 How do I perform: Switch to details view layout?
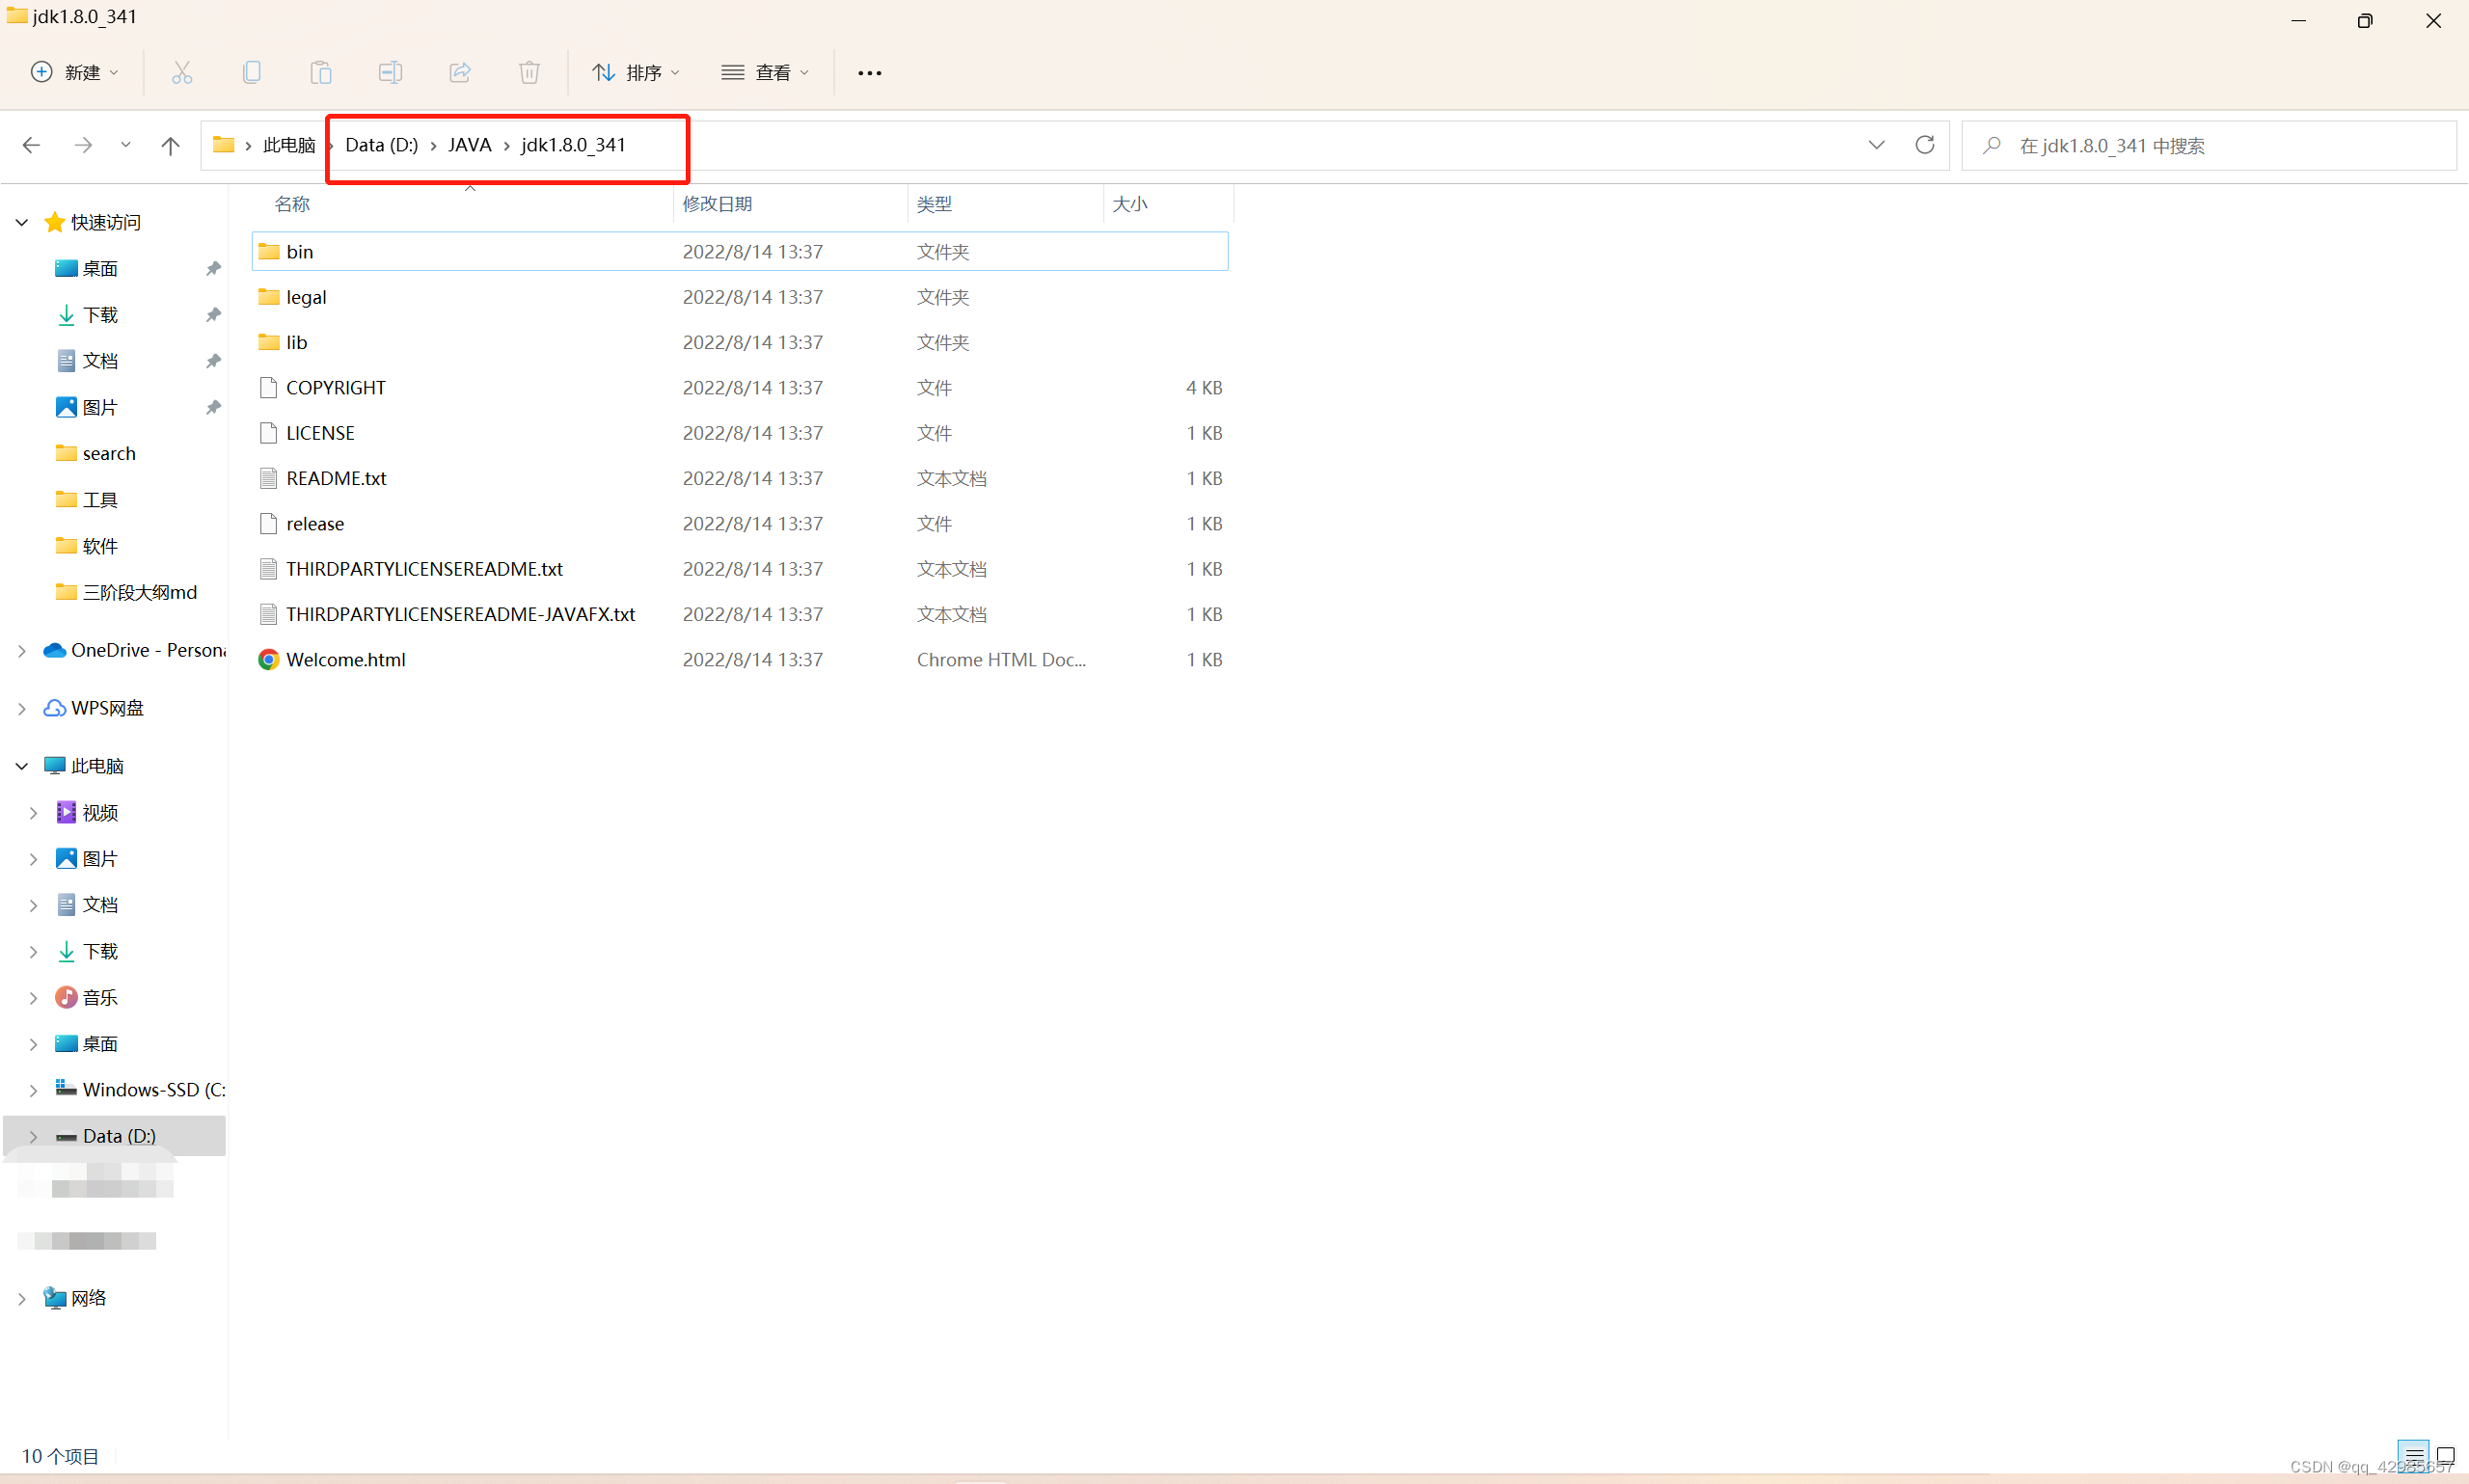pos(2414,1456)
